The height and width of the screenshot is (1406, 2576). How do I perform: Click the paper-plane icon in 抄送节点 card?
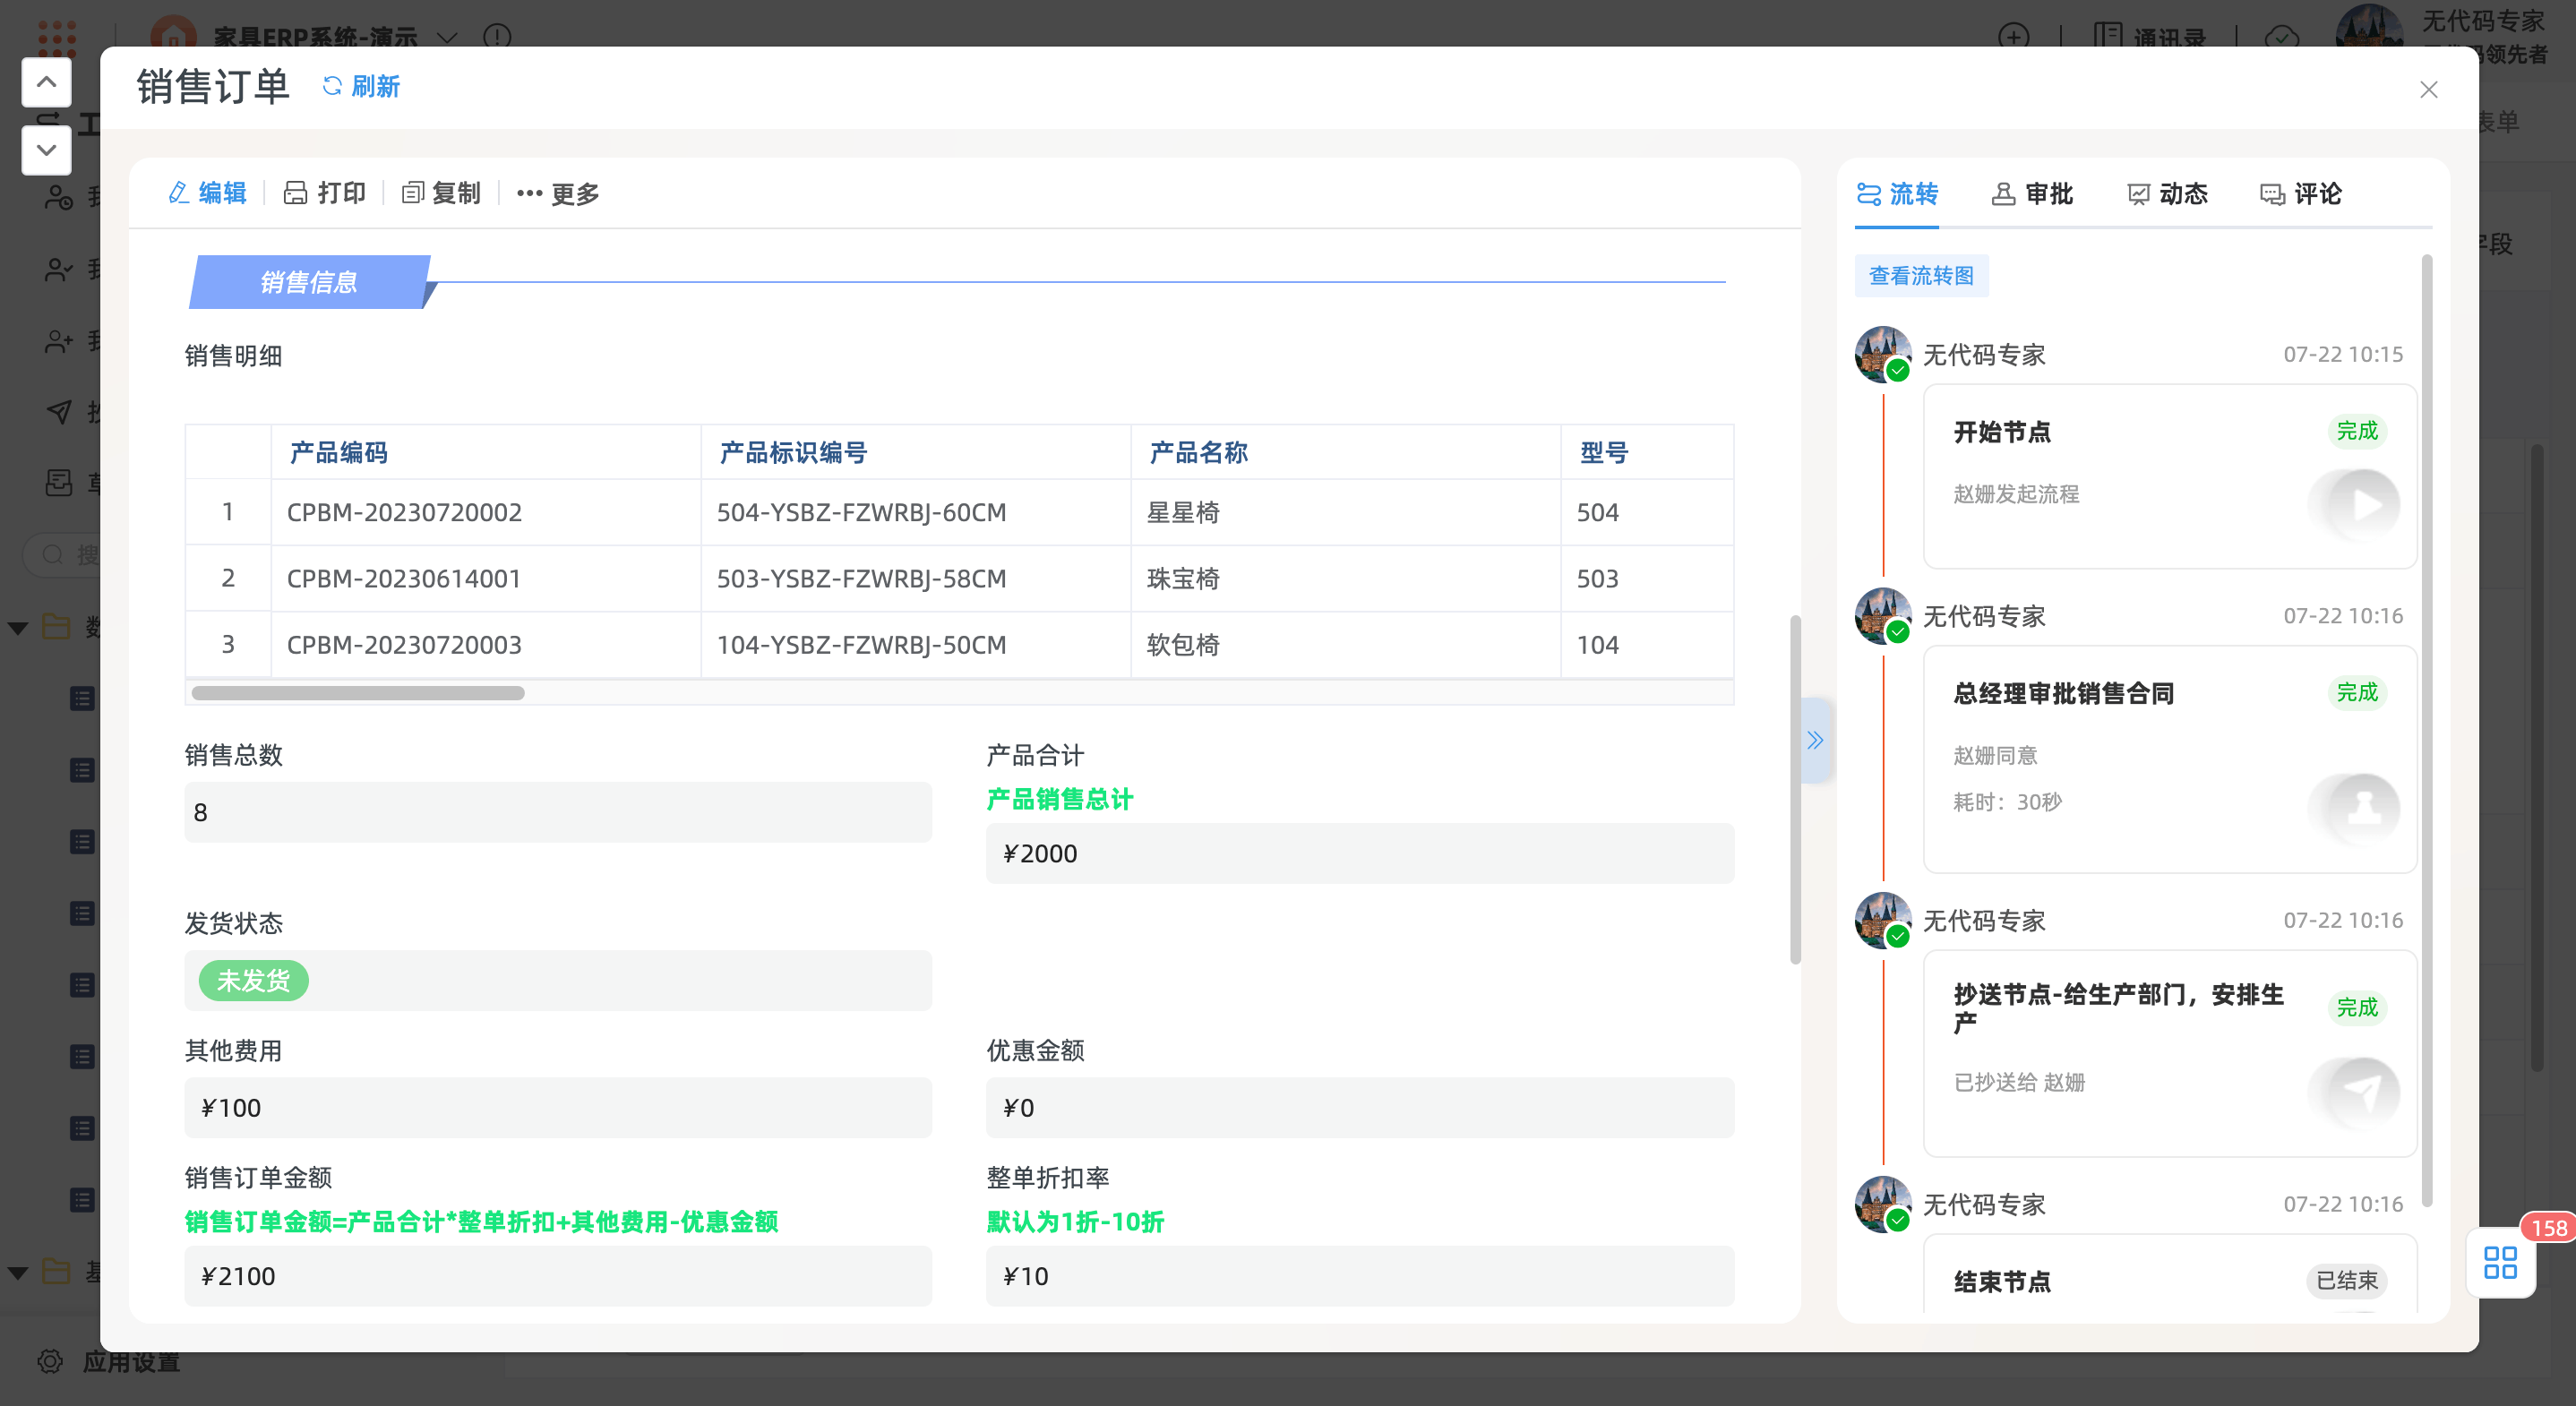(x=2364, y=1092)
